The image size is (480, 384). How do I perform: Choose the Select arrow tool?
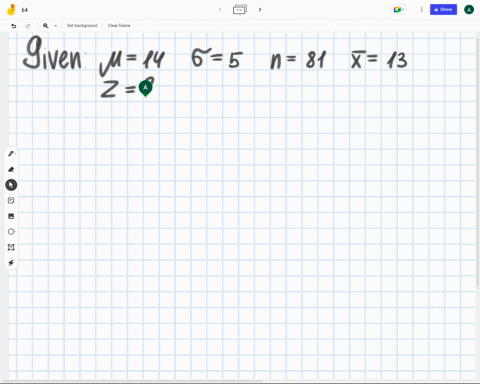(11, 185)
